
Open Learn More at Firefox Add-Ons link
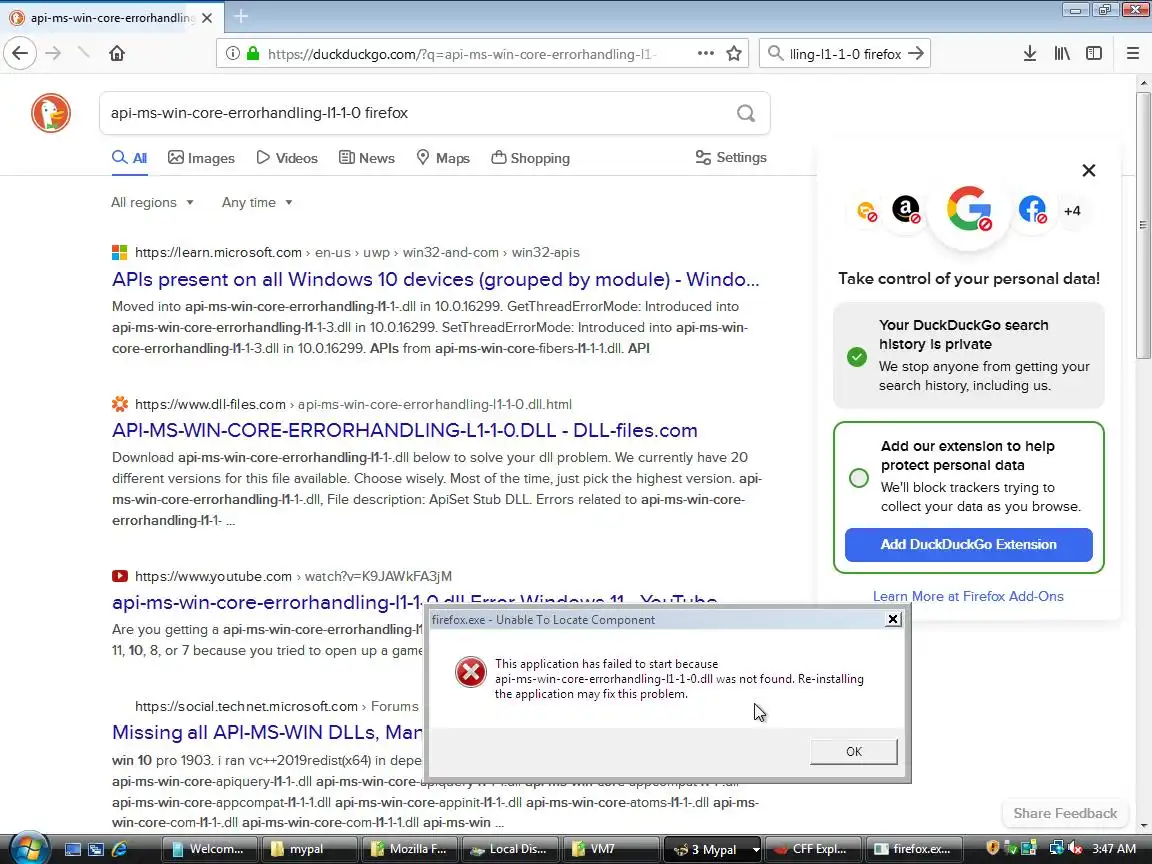point(968,597)
